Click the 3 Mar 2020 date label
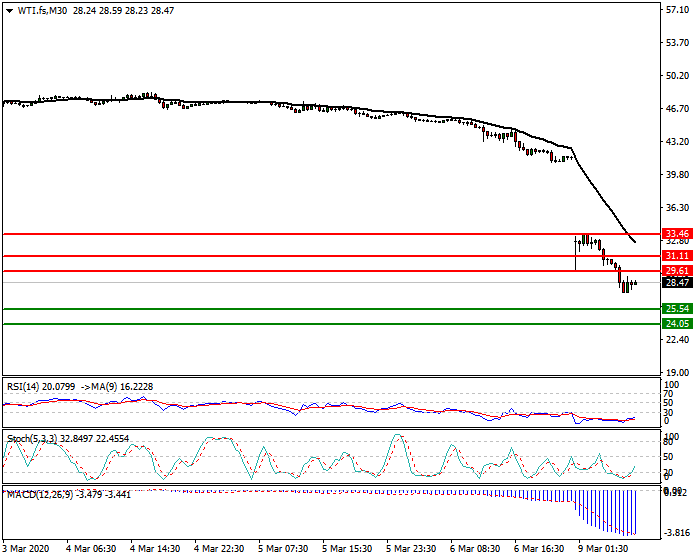 26,548
